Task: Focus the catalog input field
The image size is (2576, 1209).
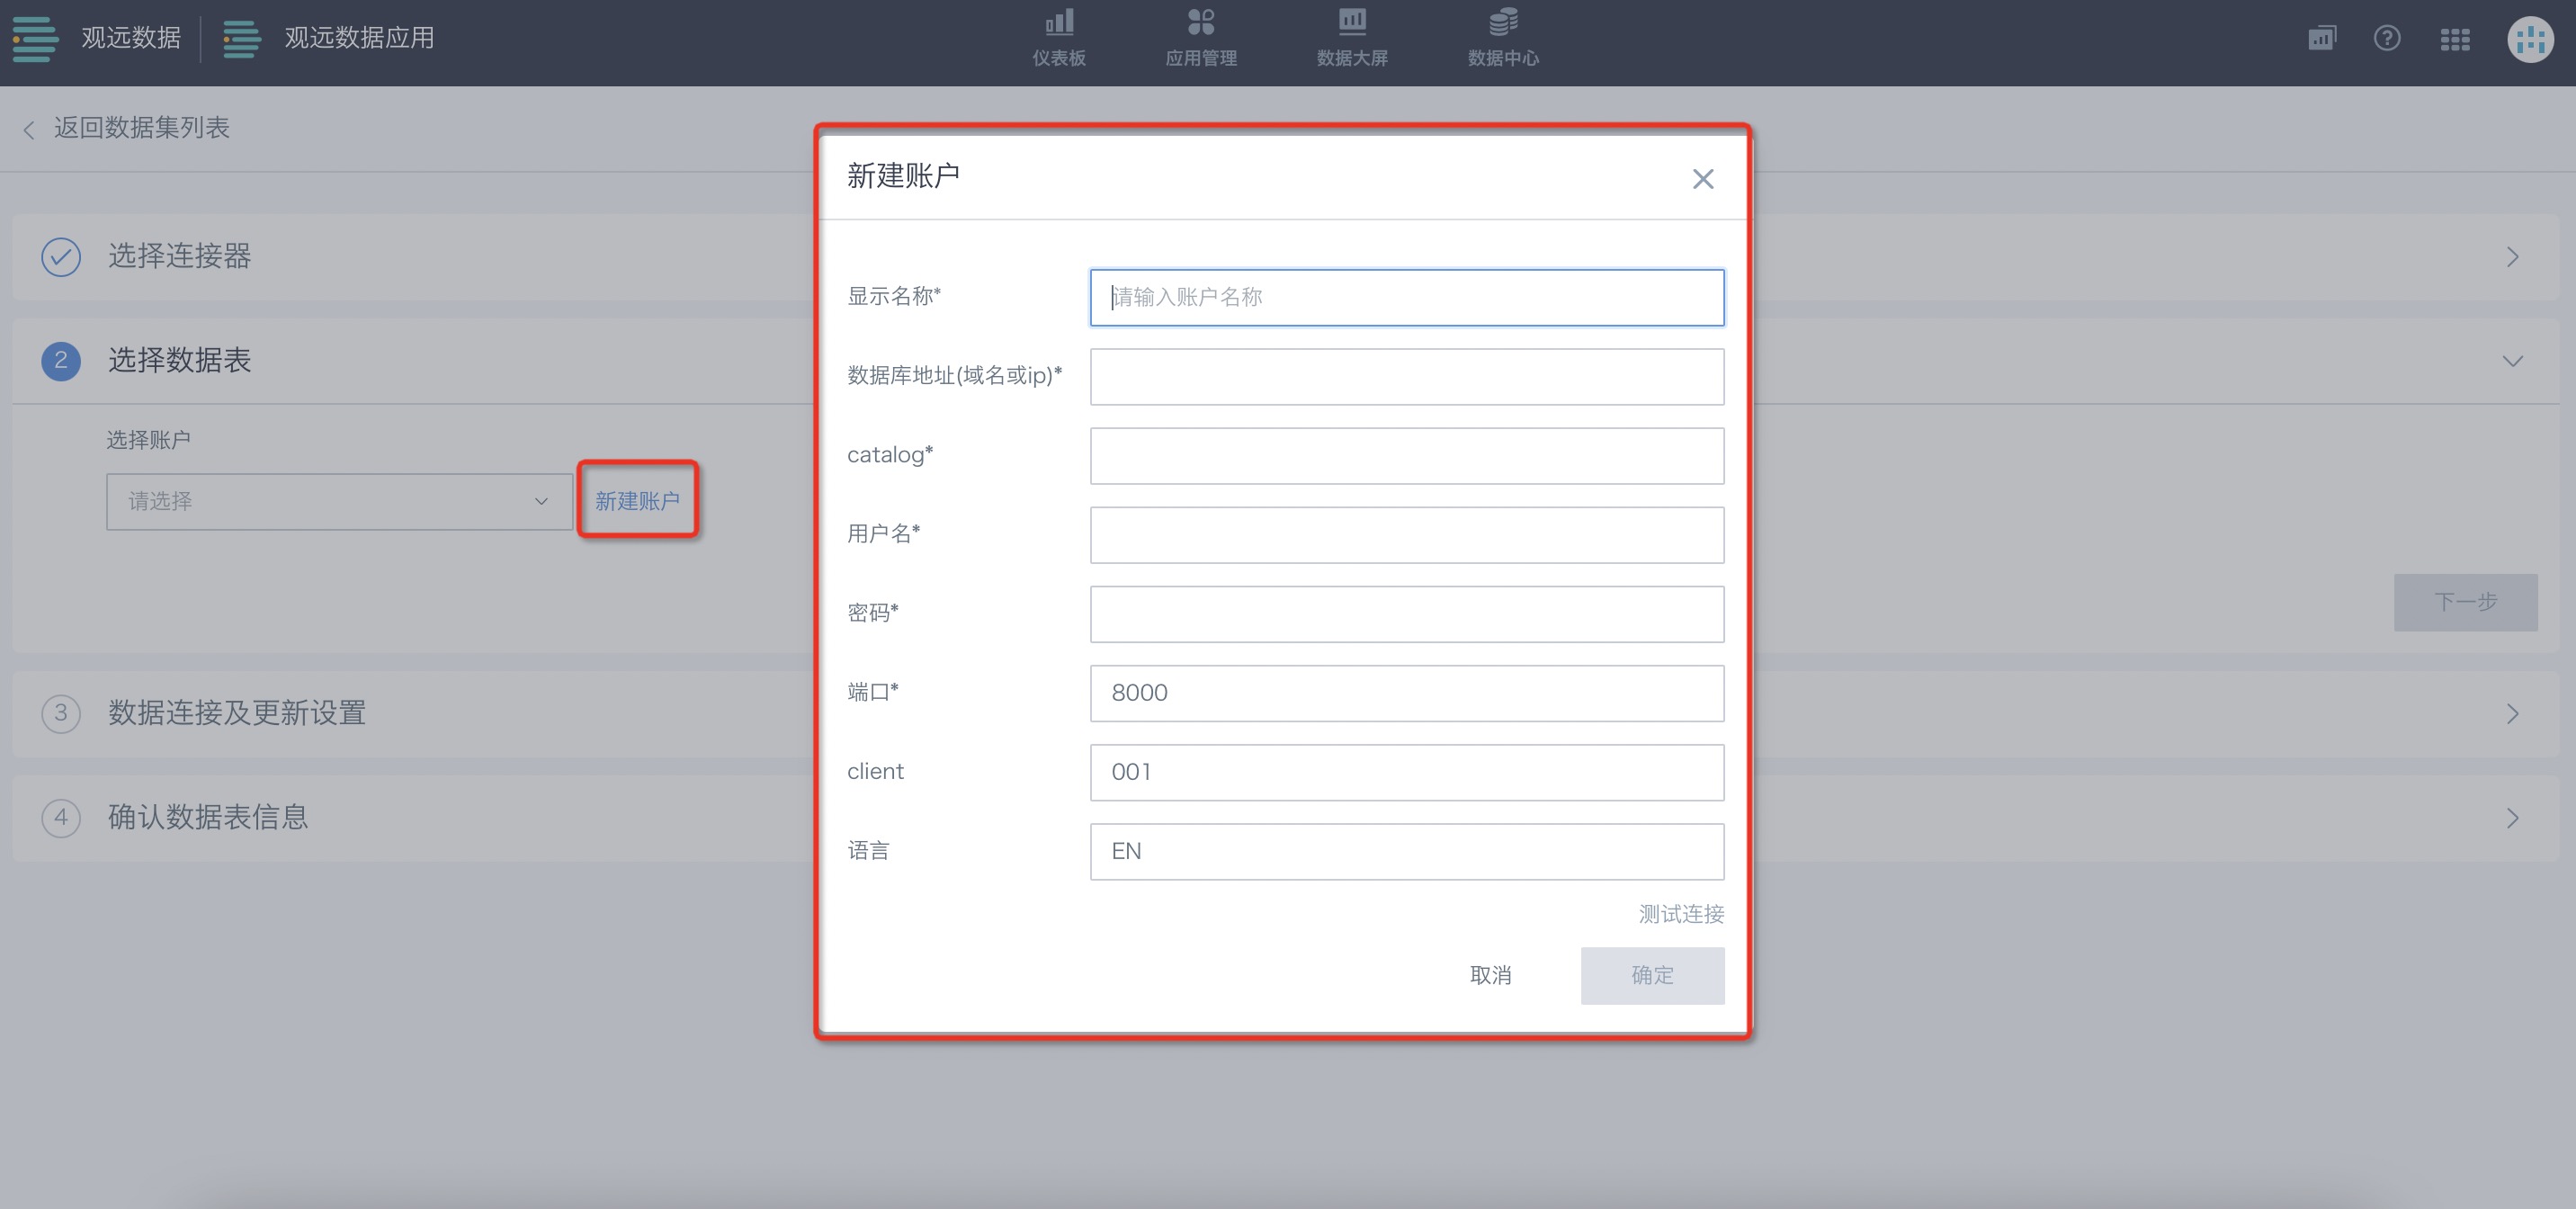Action: (1406, 456)
